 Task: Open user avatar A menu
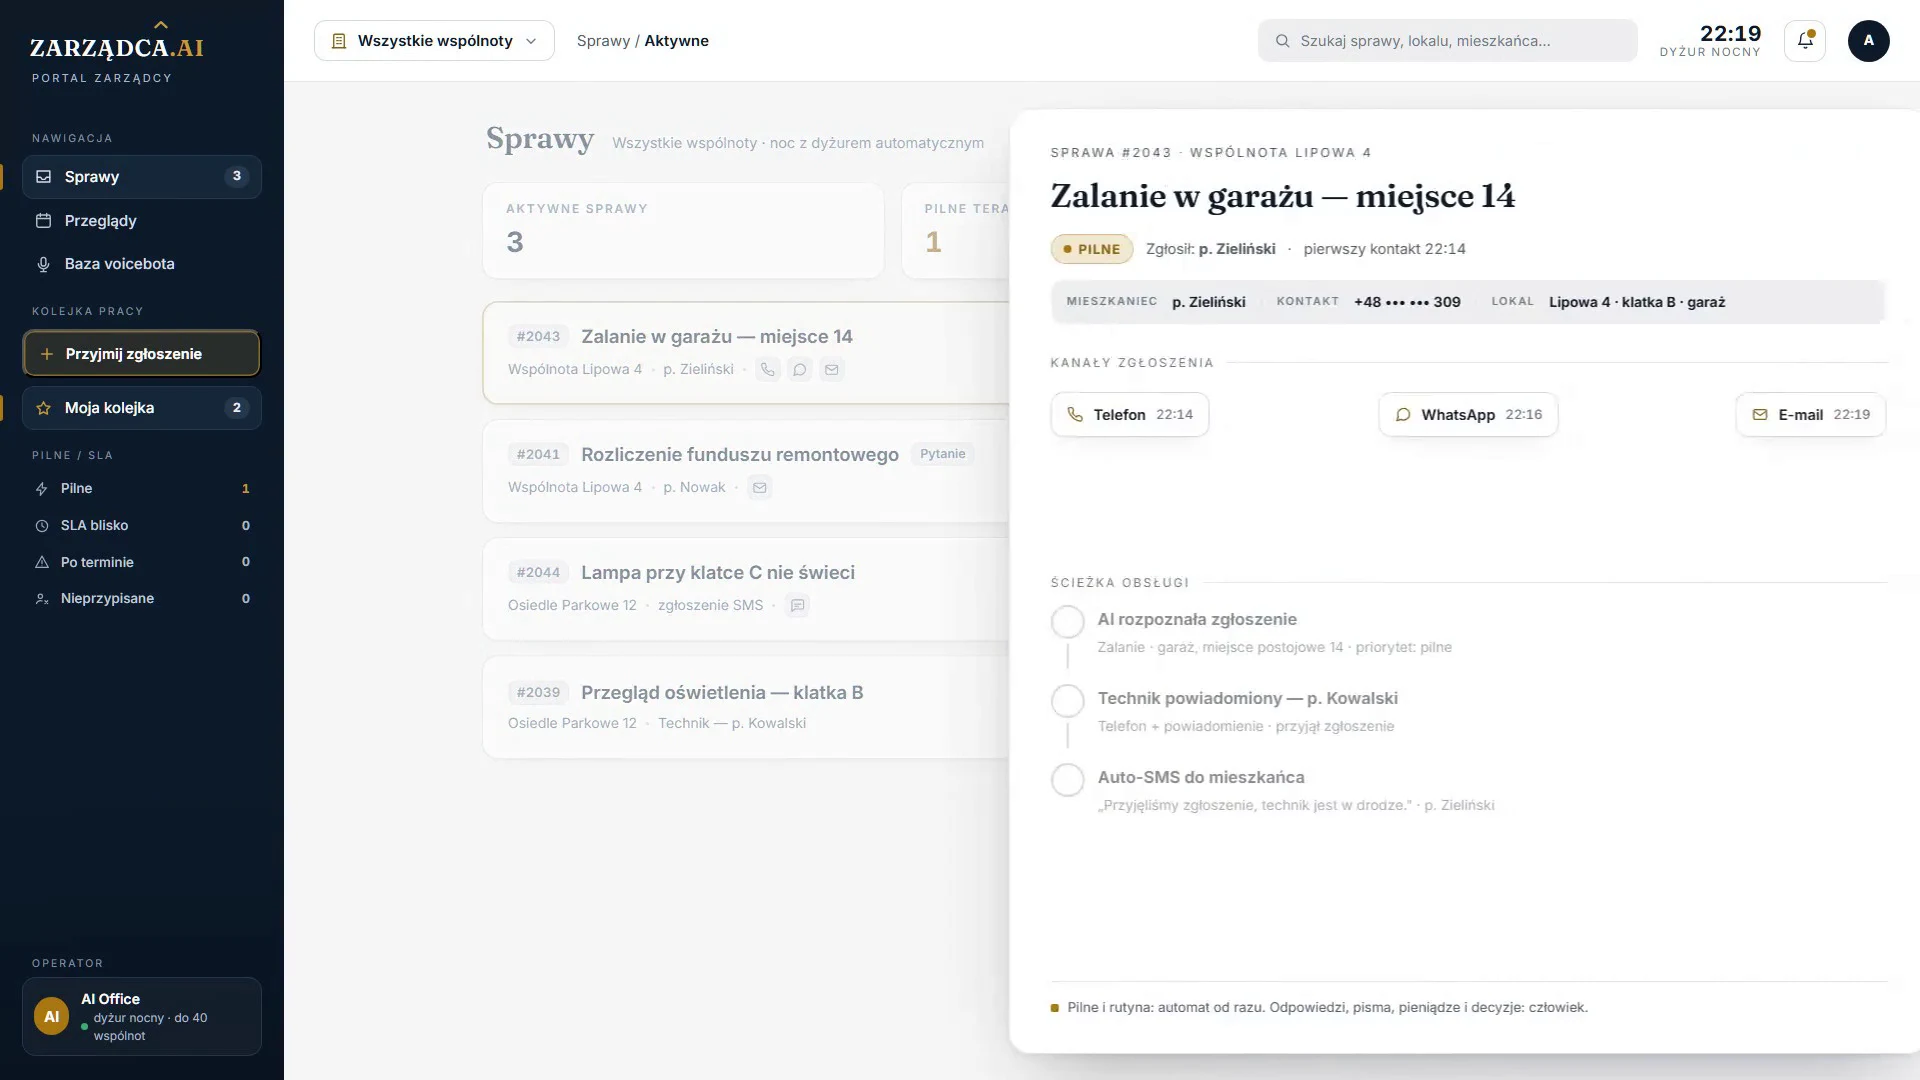1868,41
